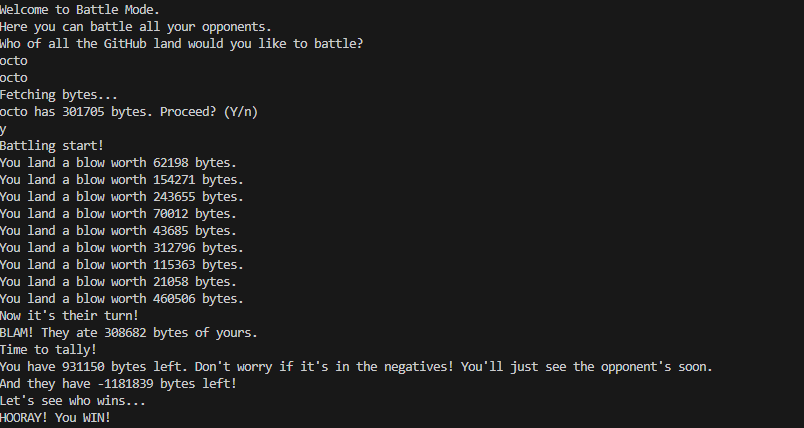Click the blow worth 154271 bytes line
Screen dimensions: 804x428
(122, 179)
